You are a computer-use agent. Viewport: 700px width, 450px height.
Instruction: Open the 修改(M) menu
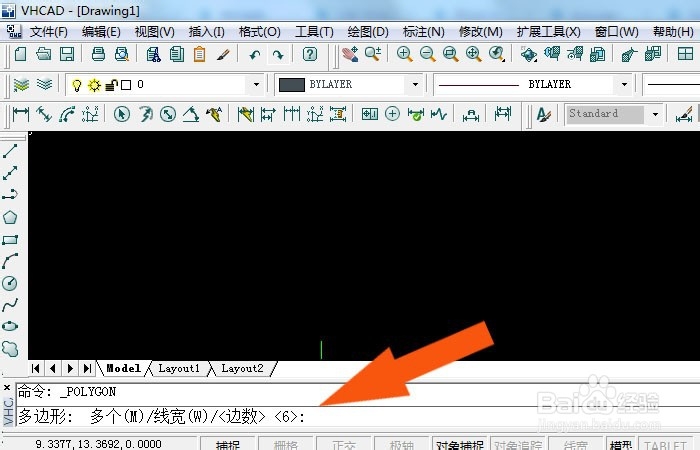480,32
